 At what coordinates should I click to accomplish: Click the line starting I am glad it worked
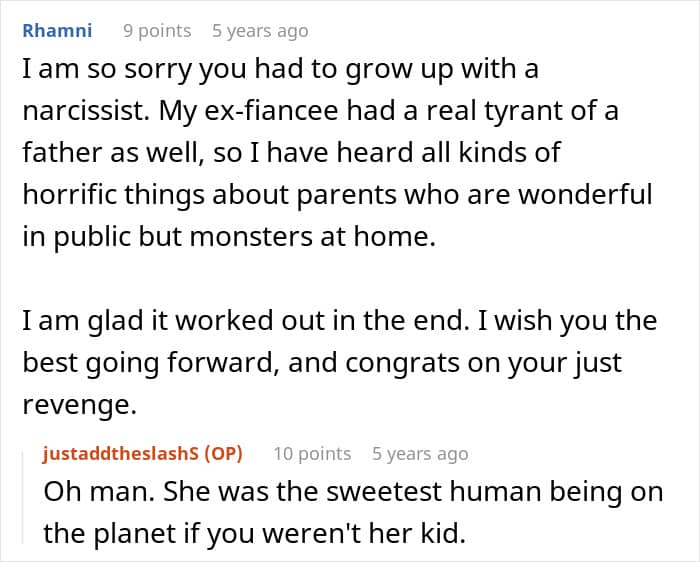coord(340,321)
